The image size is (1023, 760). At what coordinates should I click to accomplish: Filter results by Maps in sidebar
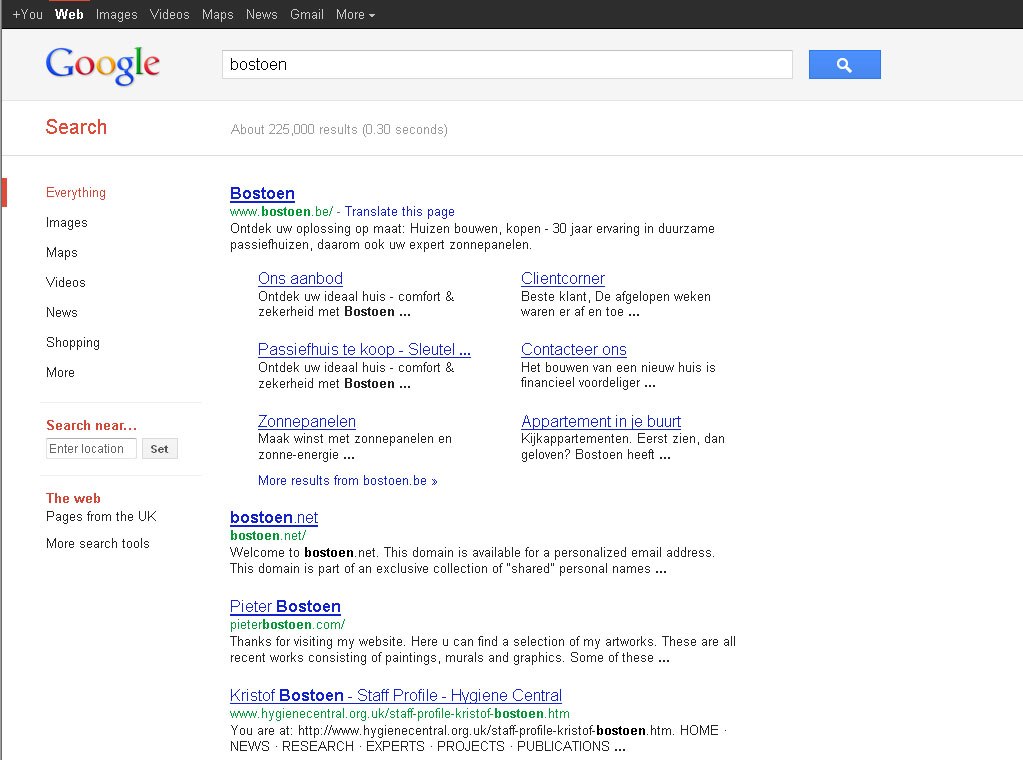(61, 252)
